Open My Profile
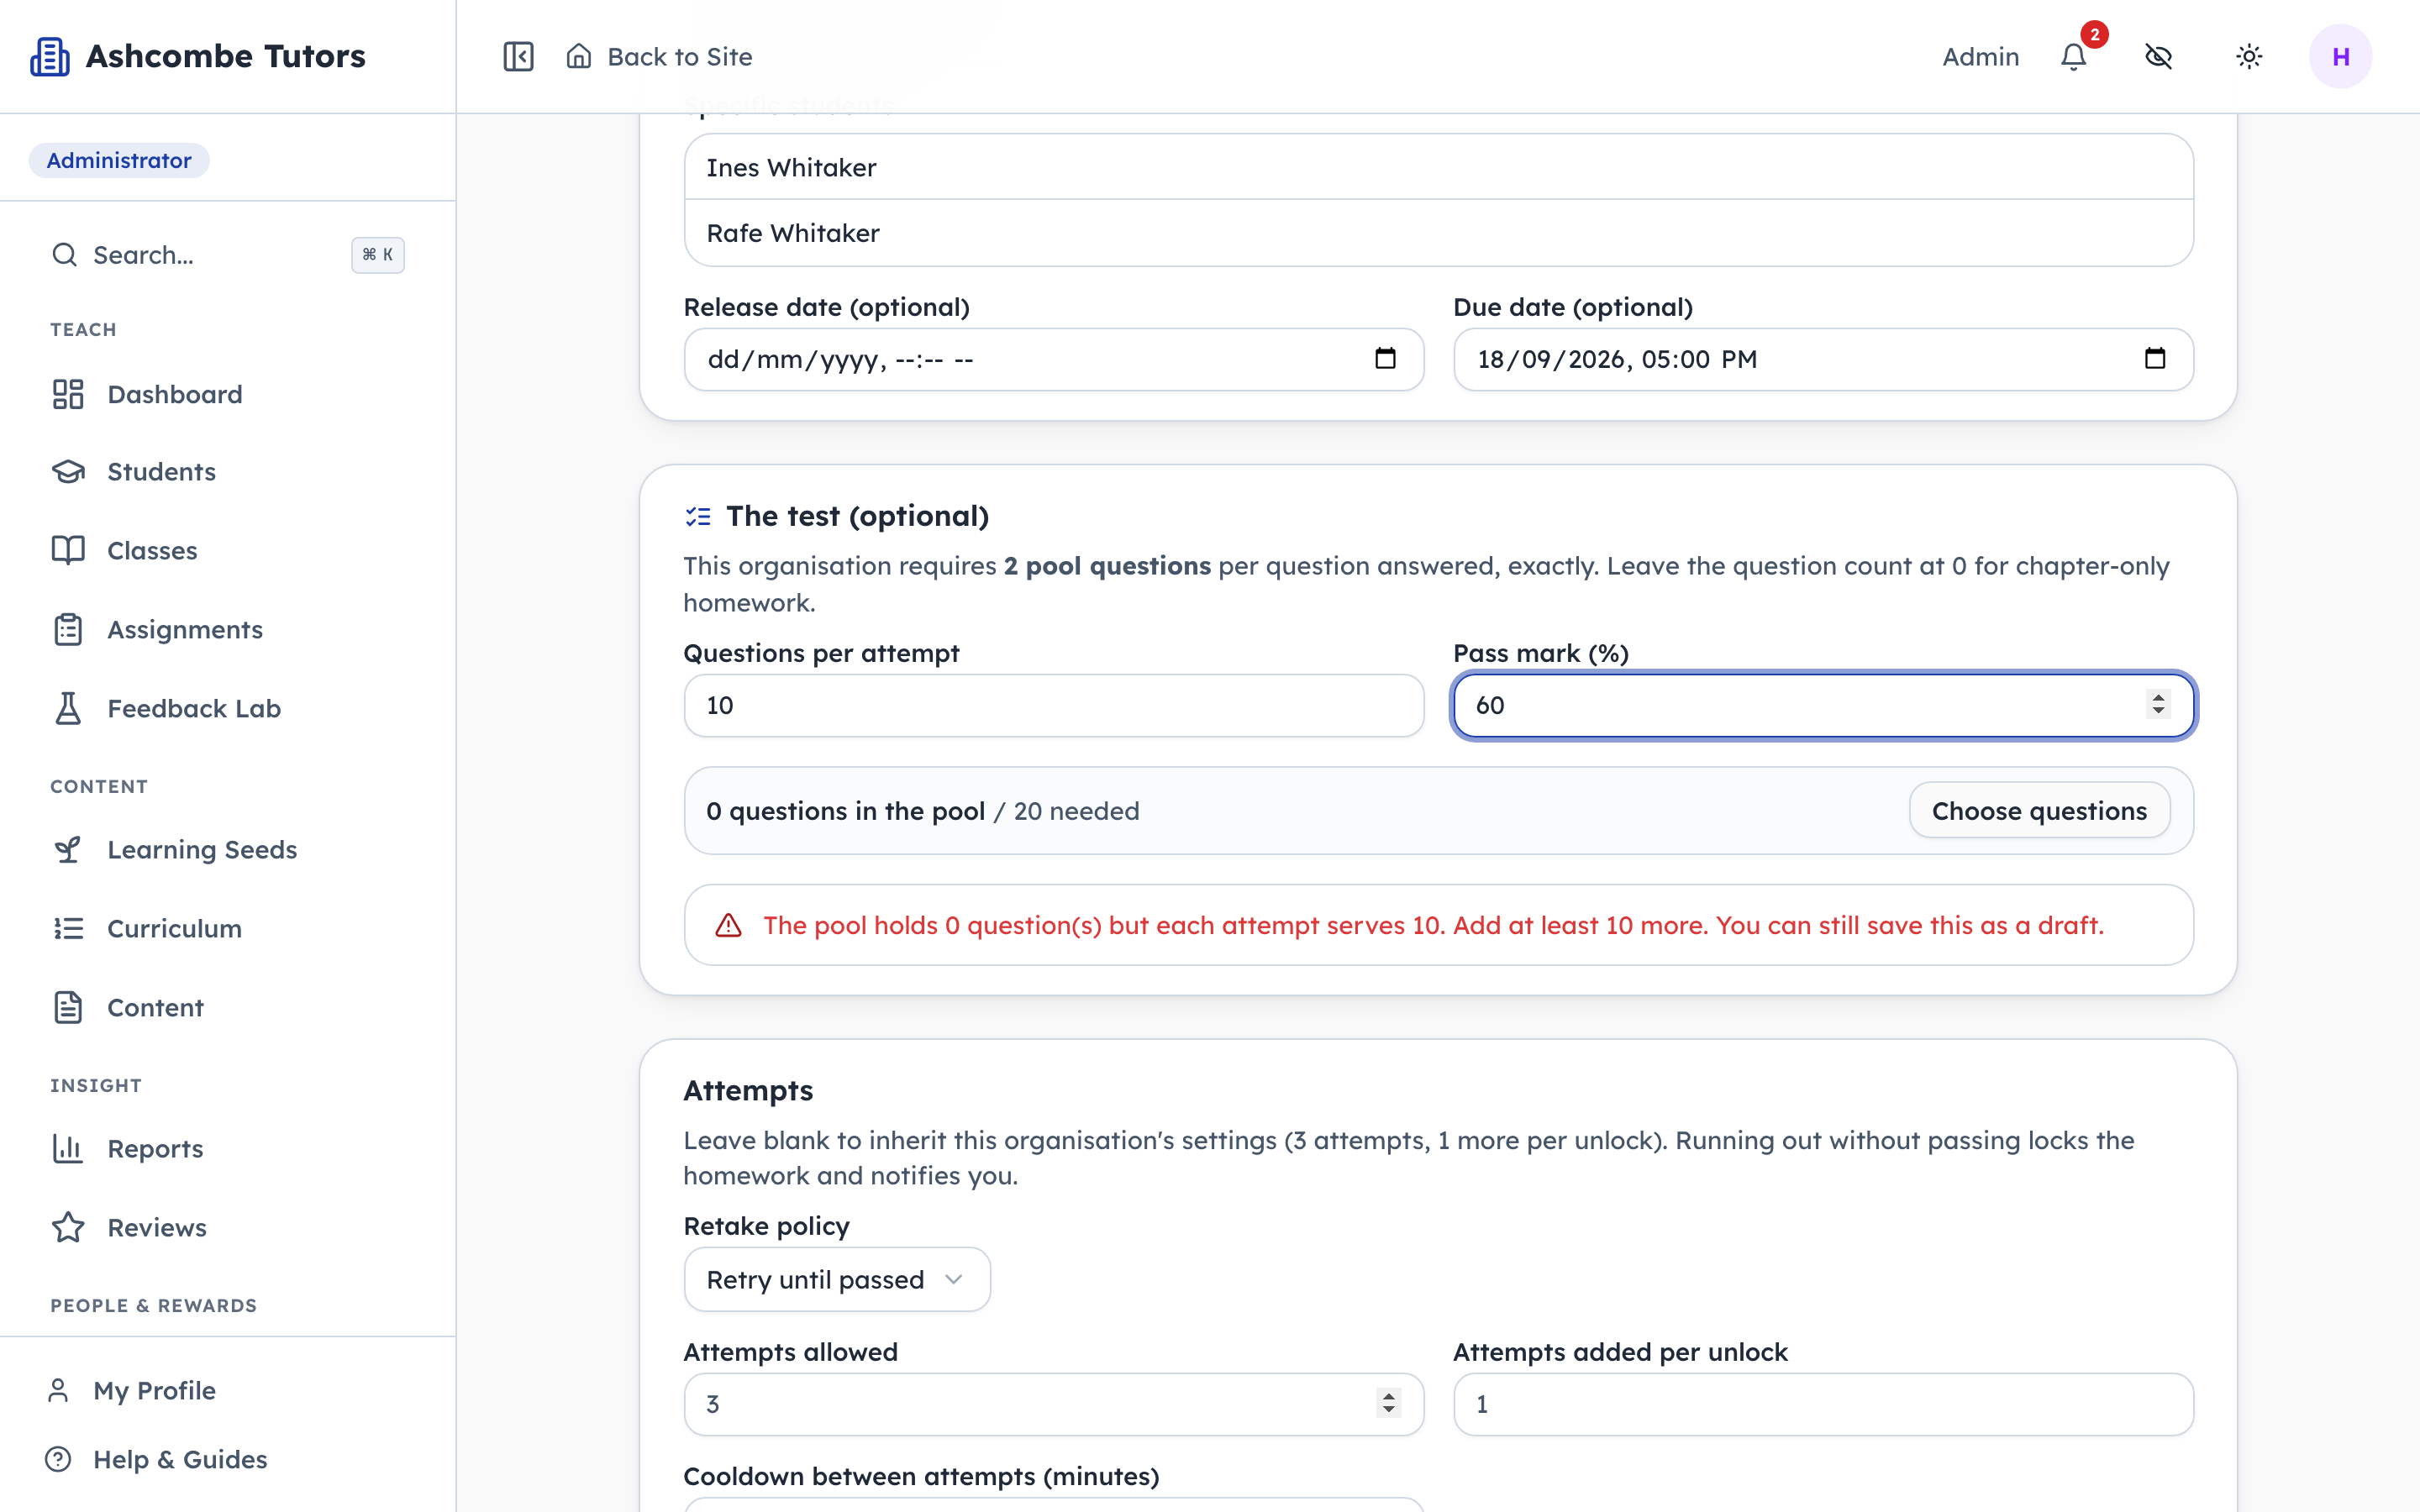The height and width of the screenshot is (1512, 2420). tap(154, 1390)
